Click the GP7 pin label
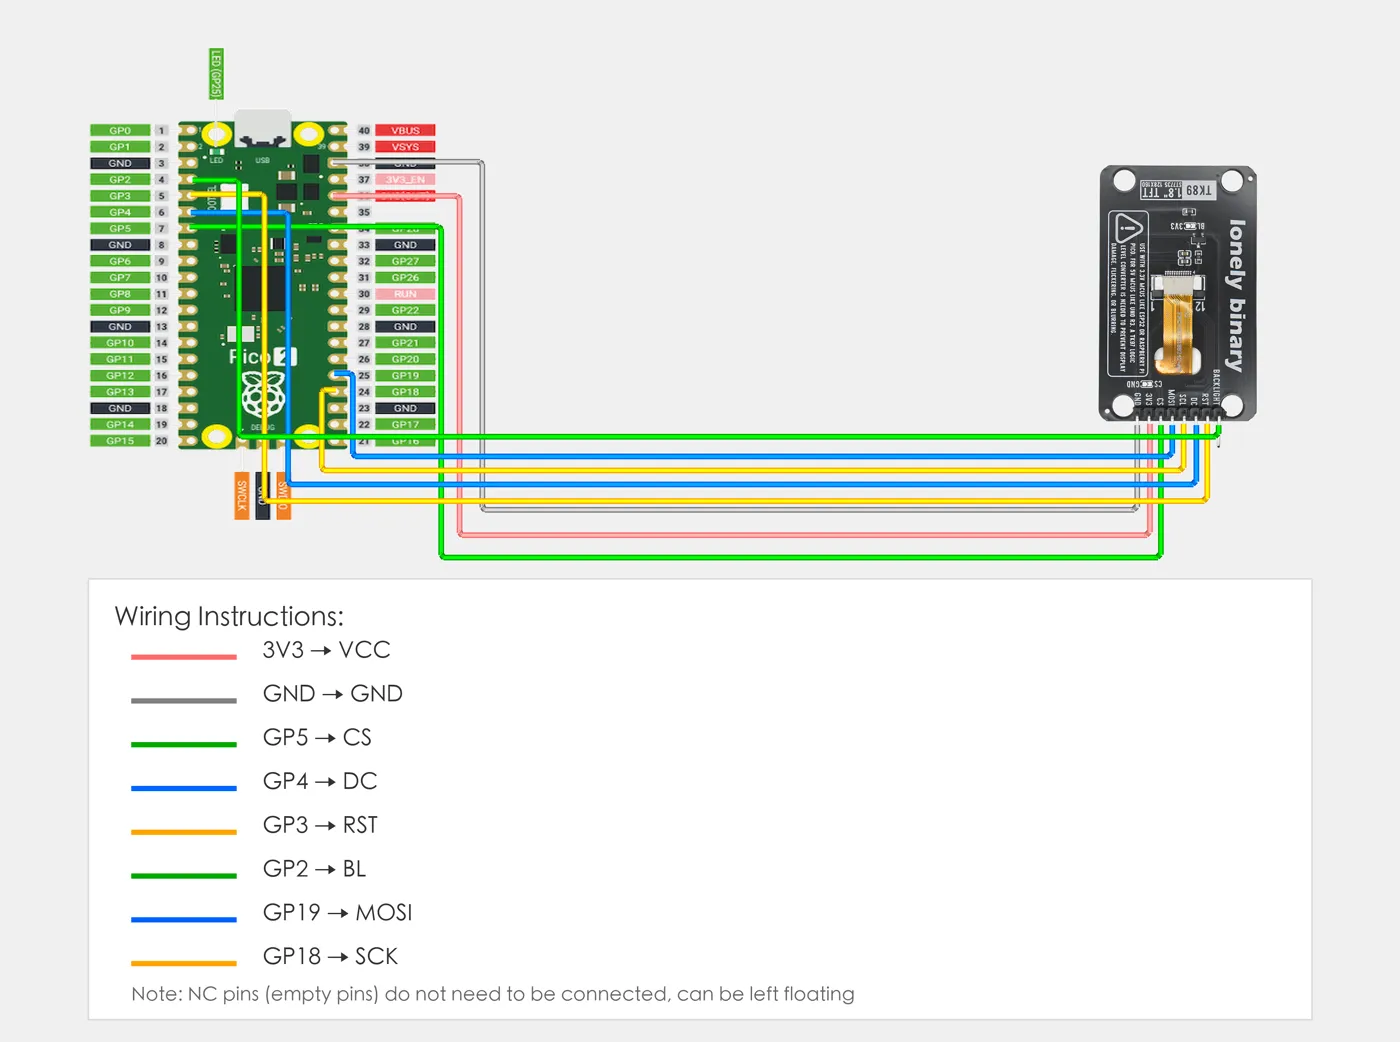The height and width of the screenshot is (1042, 1400). (120, 278)
